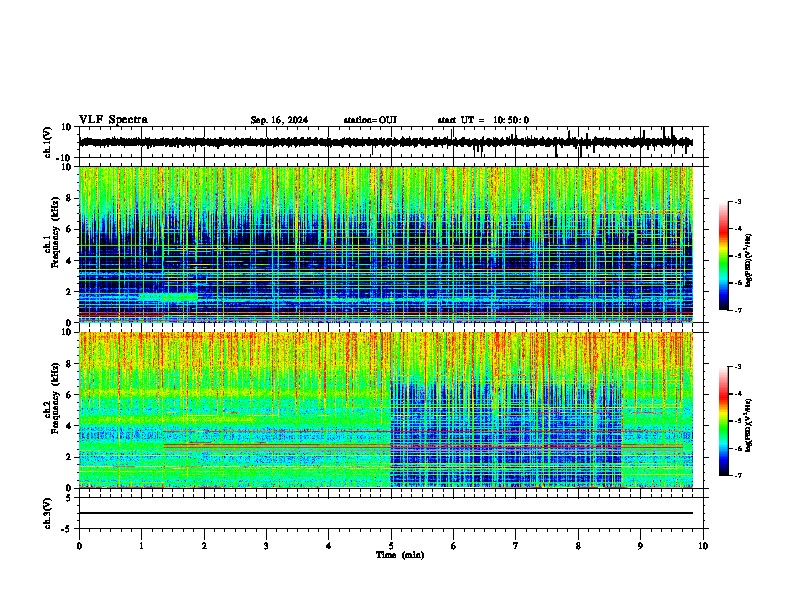The width and height of the screenshot is (792, 612).
Task: Click the time axis tick label "9"
Action: pyautogui.click(x=640, y=546)
